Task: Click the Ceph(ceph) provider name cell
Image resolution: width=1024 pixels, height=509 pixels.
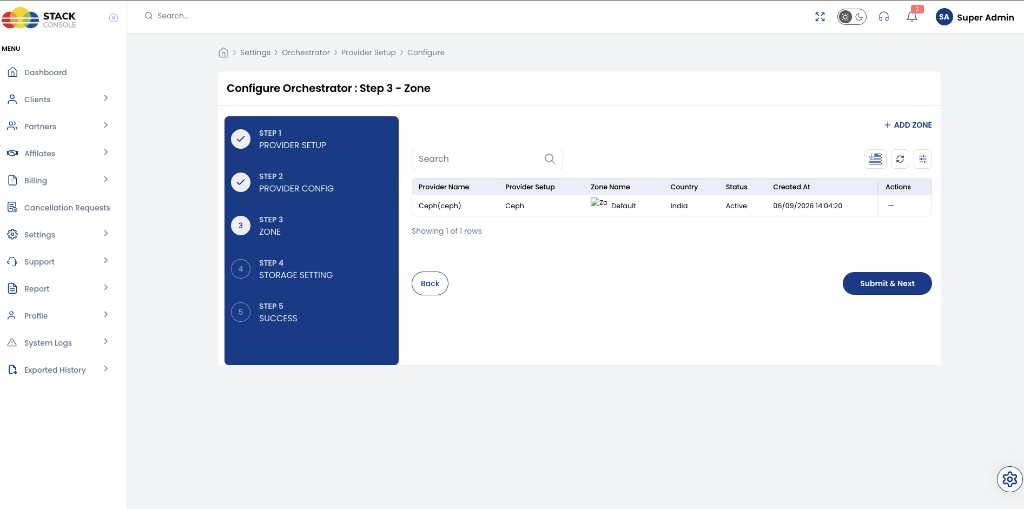Action: point(440,206)
